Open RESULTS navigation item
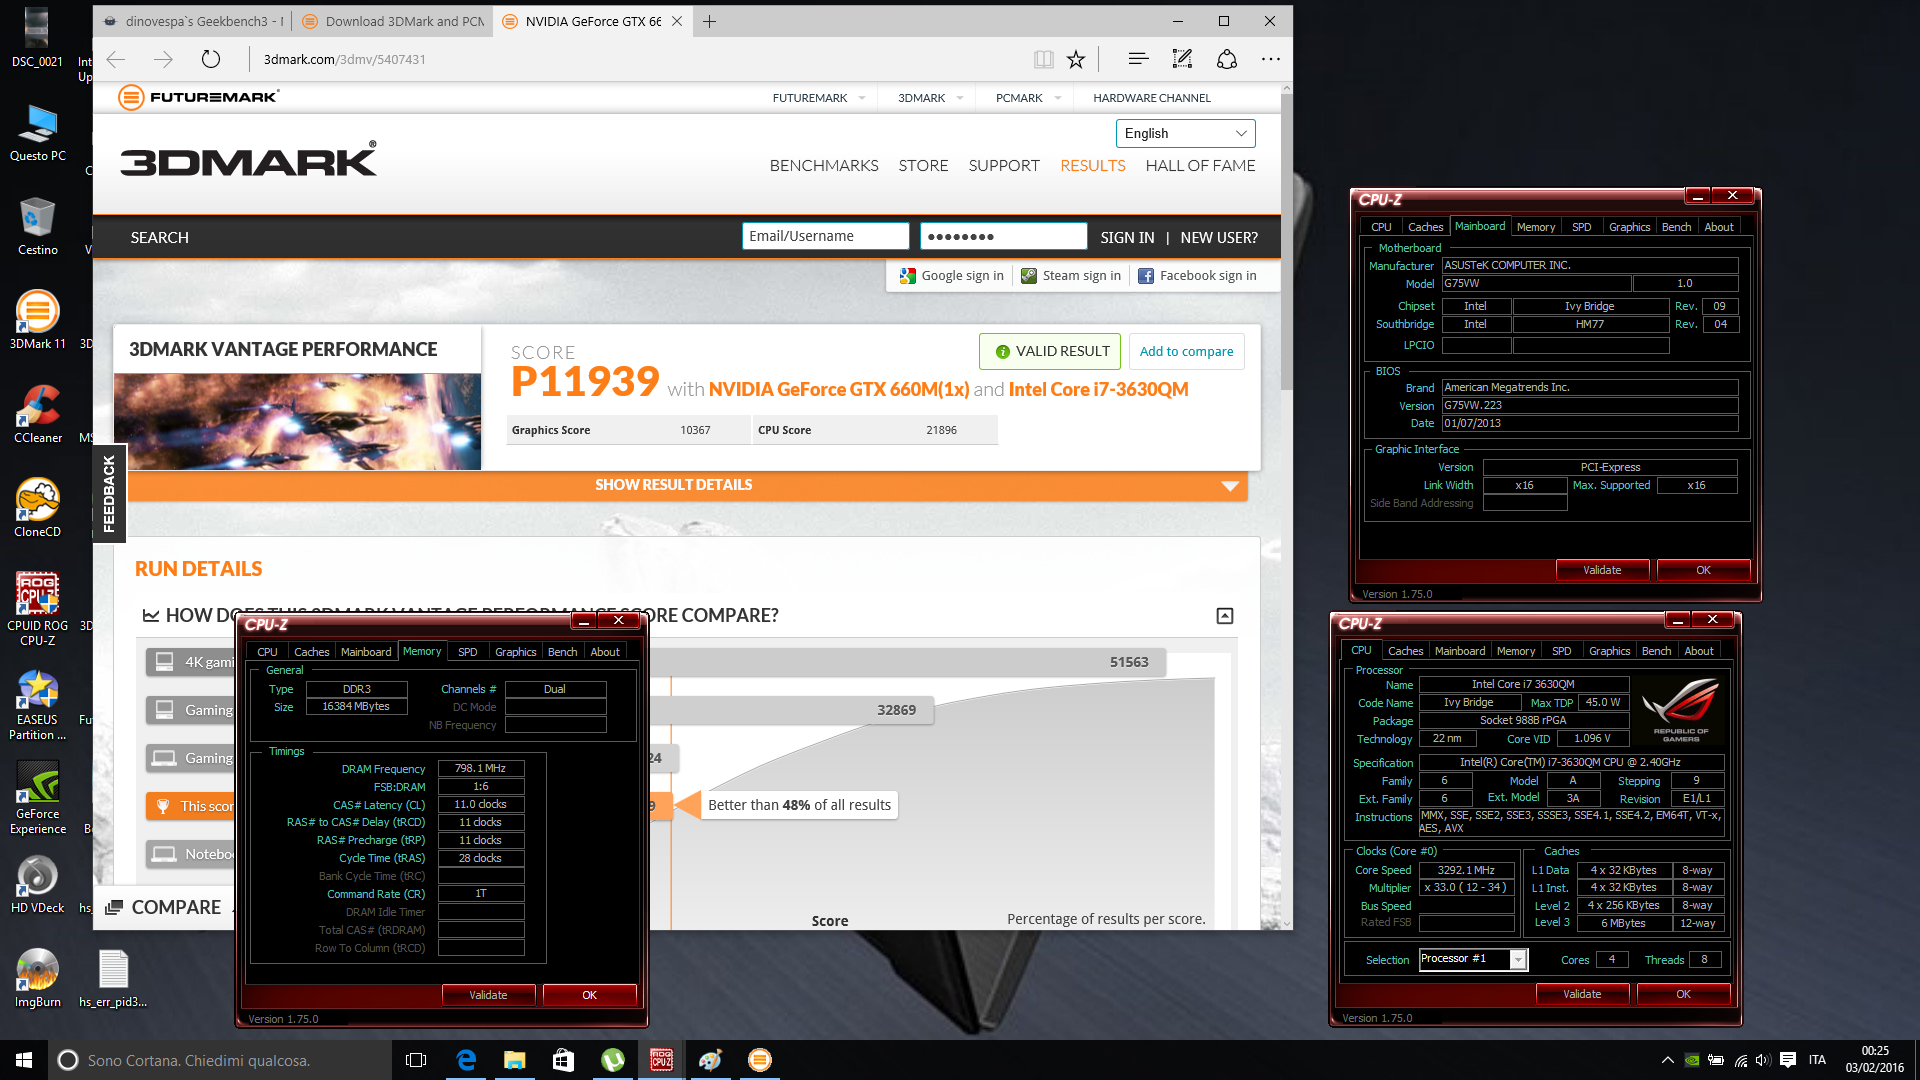This screenshot has height=1080, width=1920. 1093,166
